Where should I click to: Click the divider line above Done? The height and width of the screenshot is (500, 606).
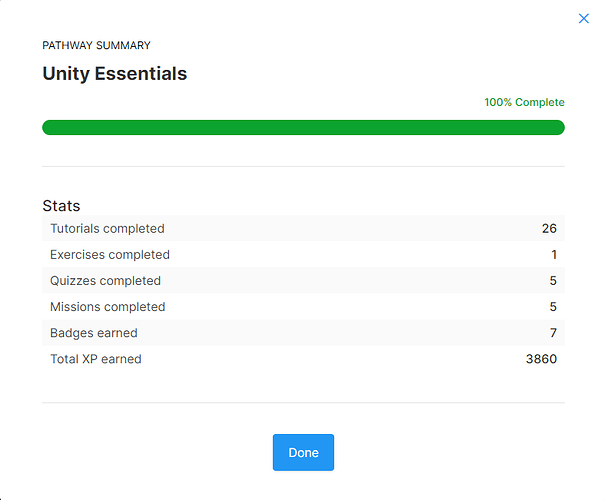click(303, 403)
